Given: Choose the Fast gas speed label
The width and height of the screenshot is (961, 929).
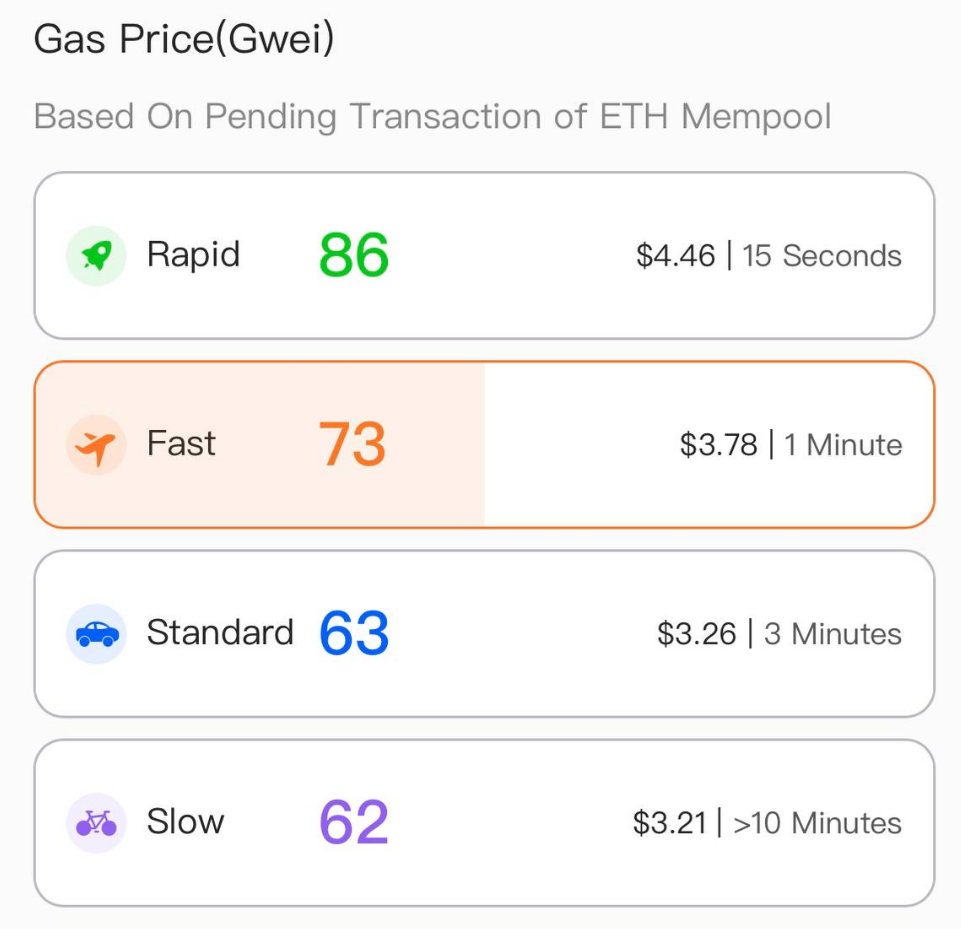Looking at the screenshot, I should point(181,444).
